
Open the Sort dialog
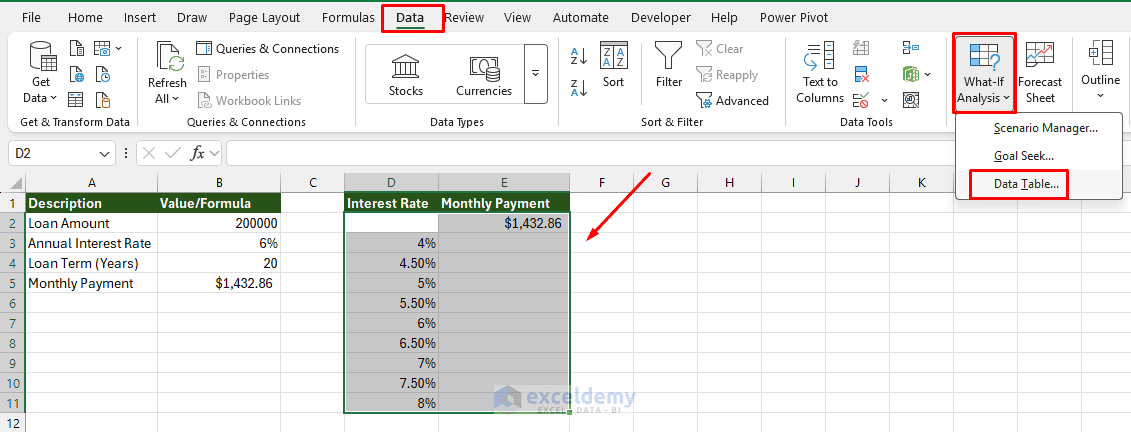click(614, 66)
